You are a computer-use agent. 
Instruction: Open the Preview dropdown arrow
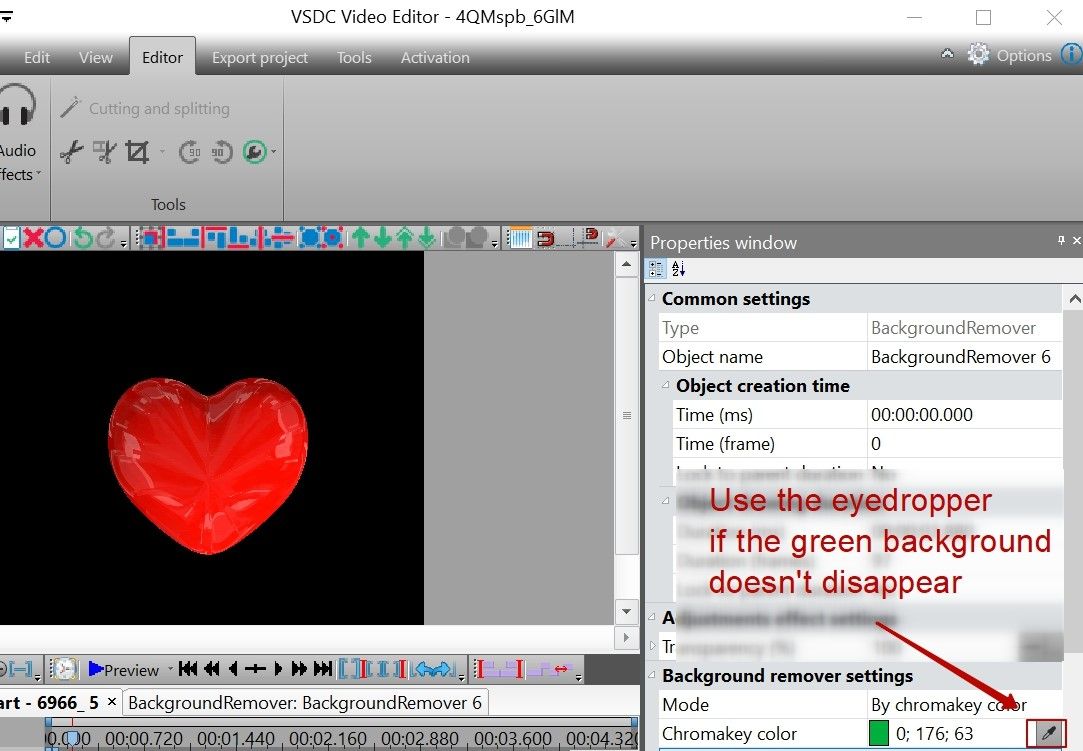pyautogui.click(x=170, y=669)
